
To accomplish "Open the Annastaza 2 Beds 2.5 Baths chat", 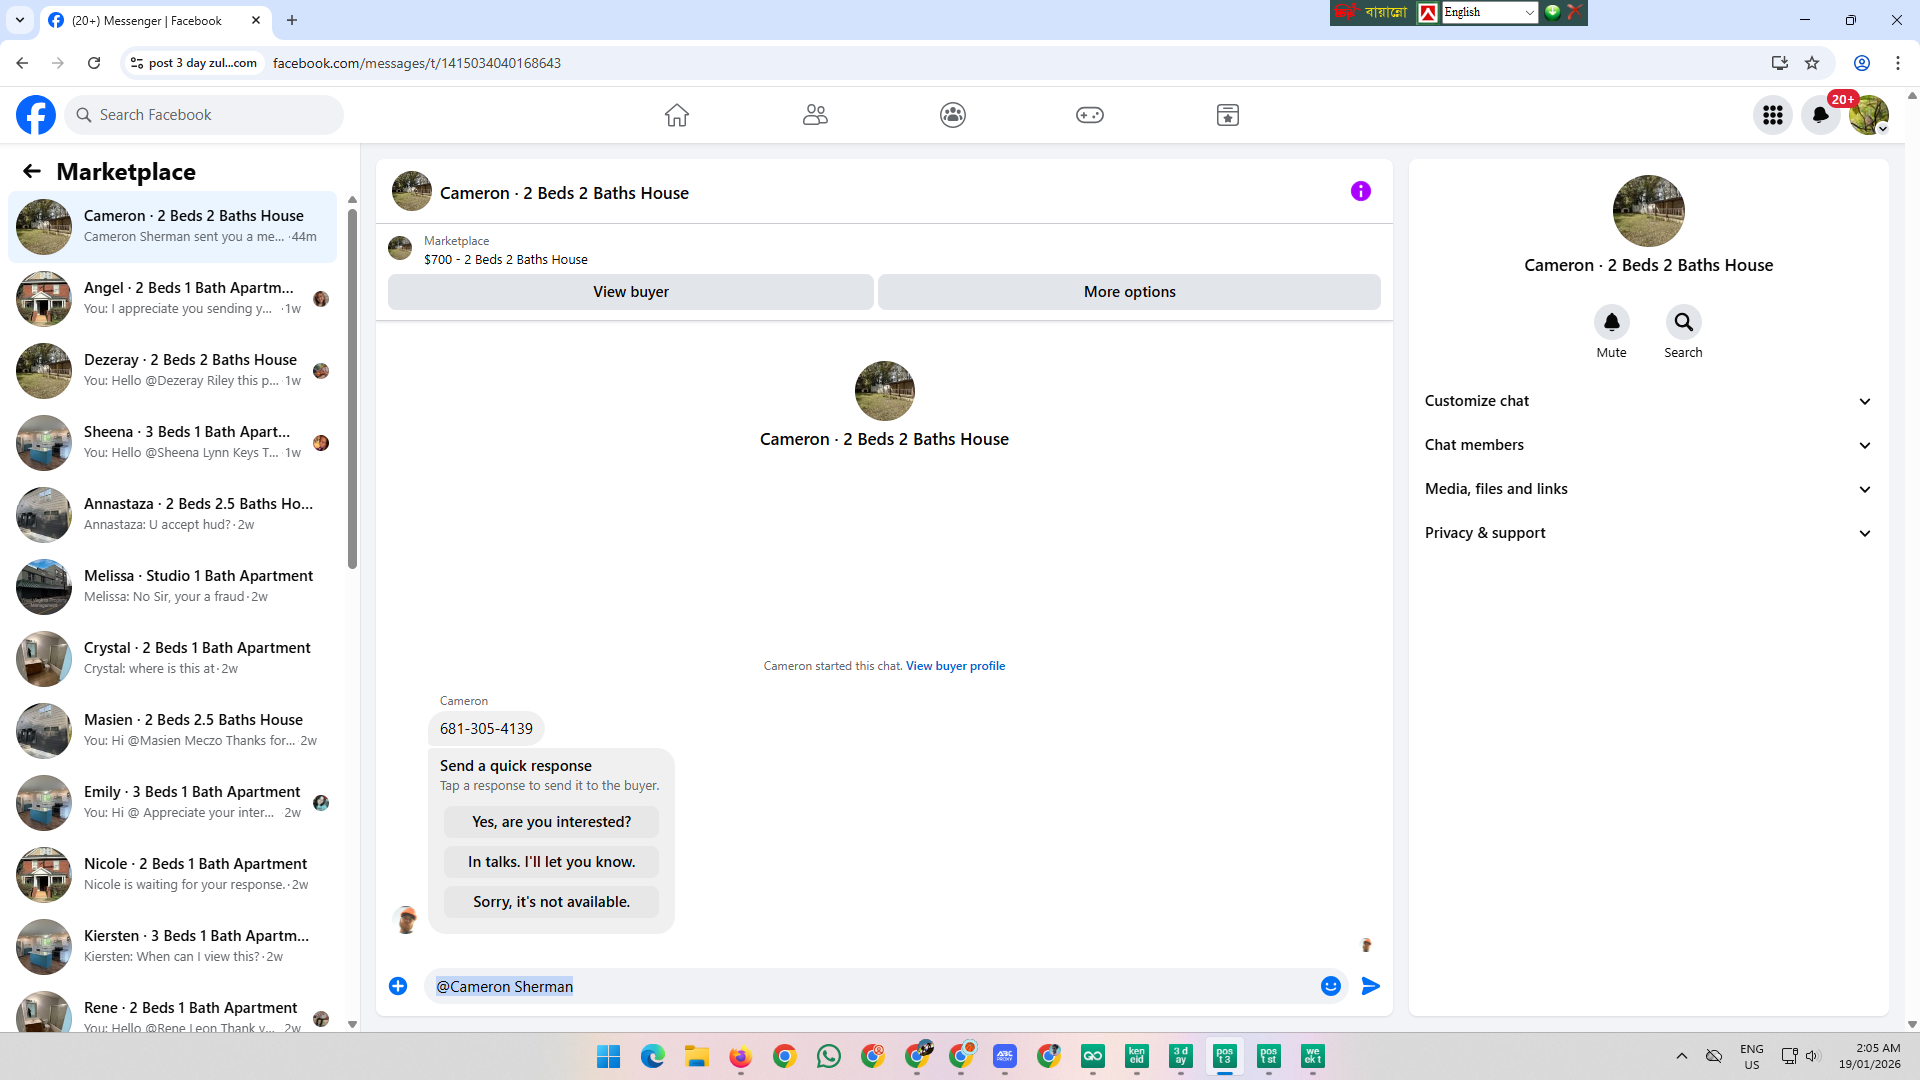I will coord(173,515).
